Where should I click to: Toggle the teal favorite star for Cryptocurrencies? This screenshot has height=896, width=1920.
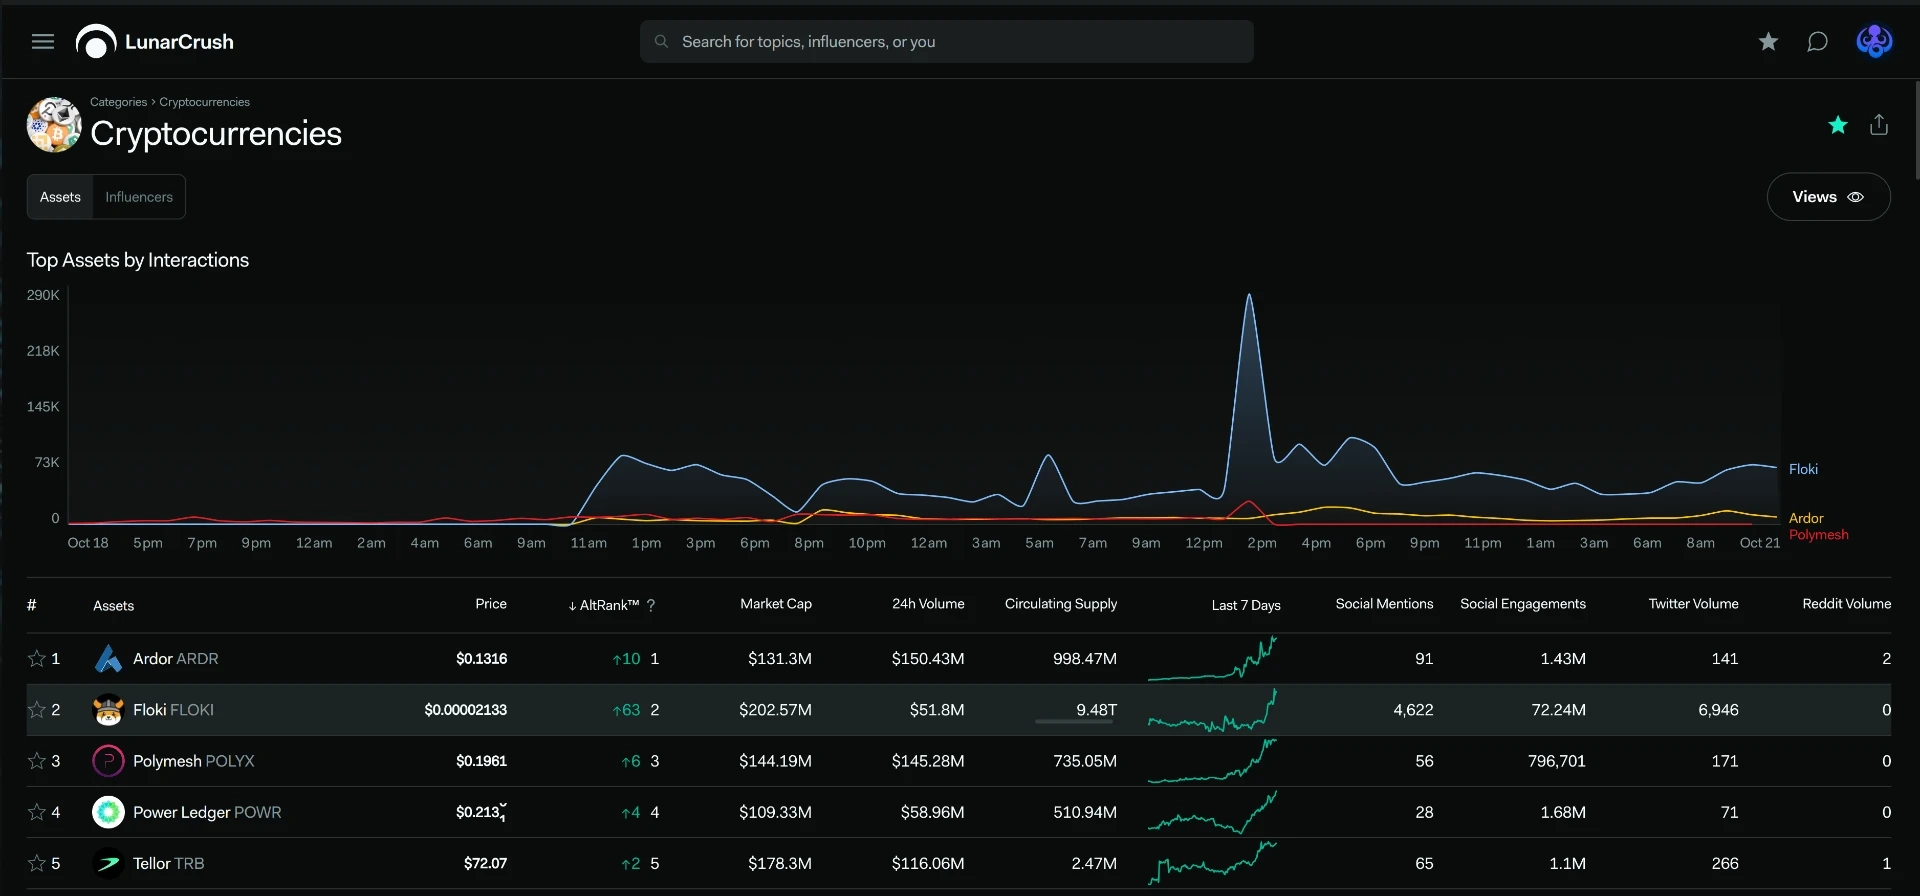[x=1838, y=125]
